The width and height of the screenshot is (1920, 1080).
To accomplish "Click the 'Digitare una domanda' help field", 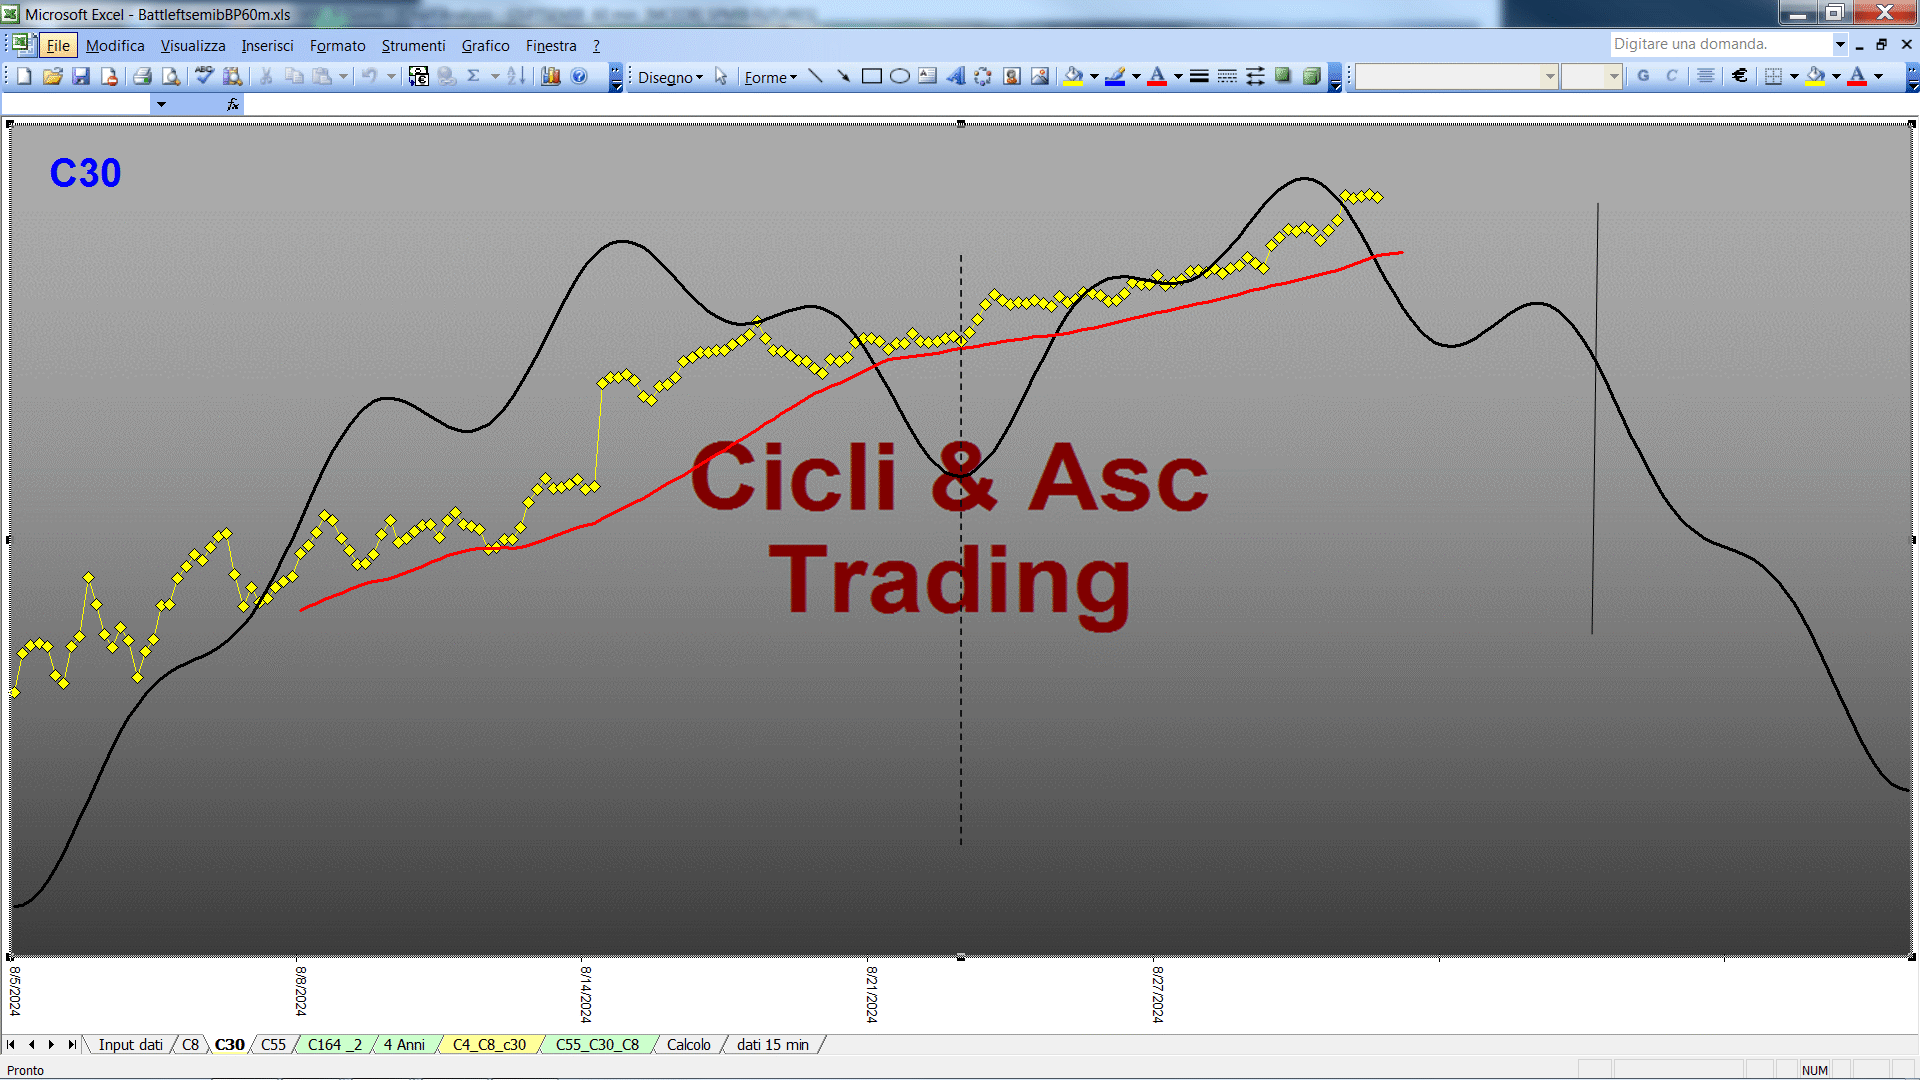I will click(1720, 44).
